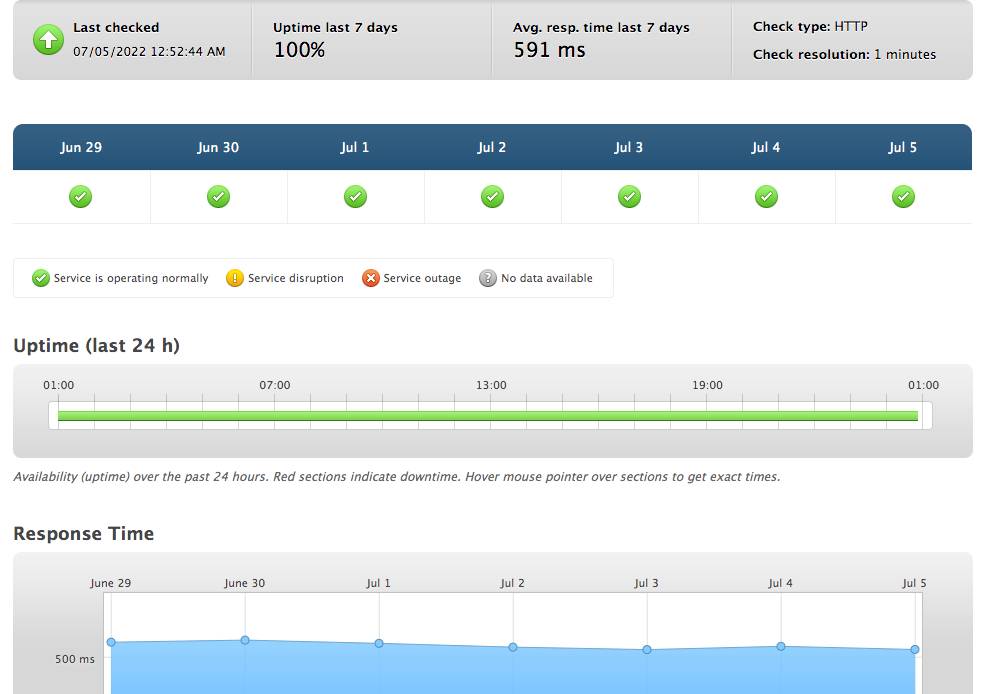988x694 pixels.
Task: Click the 'Uptime (last 24 h)' heading
Action: [x=96, y=346]
